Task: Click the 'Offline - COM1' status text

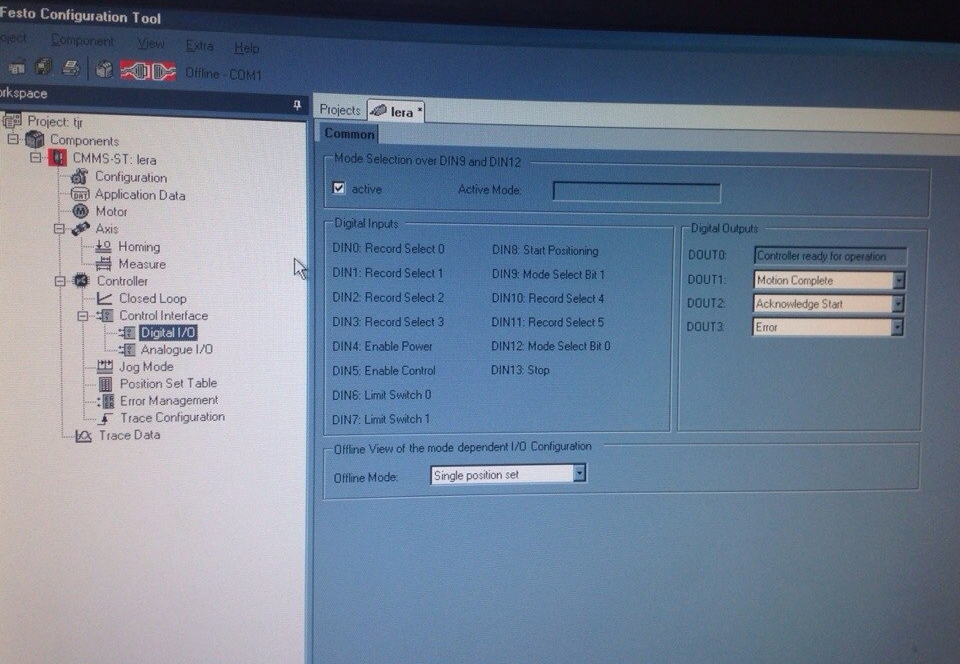Action: click(x=223, y=73)
